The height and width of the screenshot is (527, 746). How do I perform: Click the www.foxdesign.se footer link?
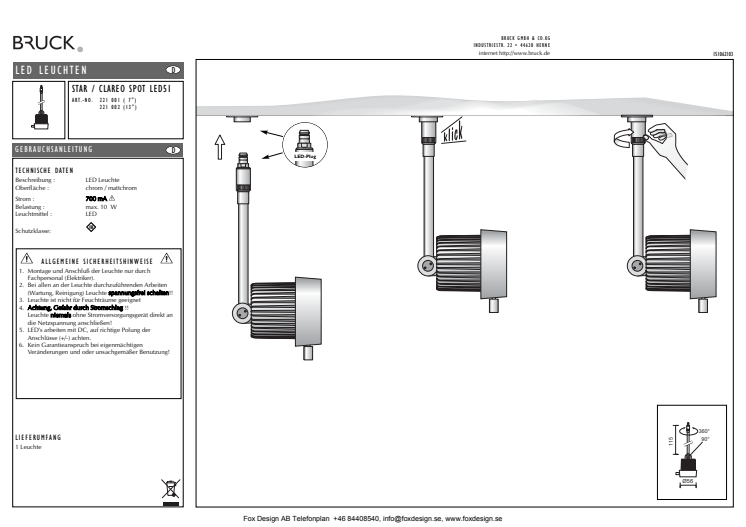473,518
